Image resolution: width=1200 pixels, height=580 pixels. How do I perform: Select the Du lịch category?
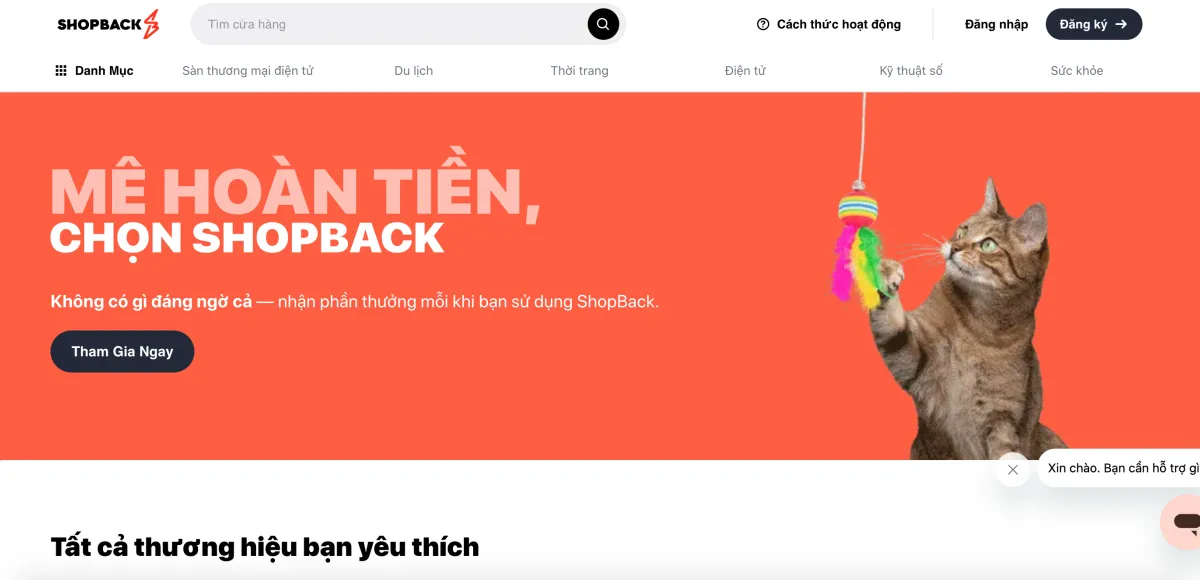(x=414, y=71)
